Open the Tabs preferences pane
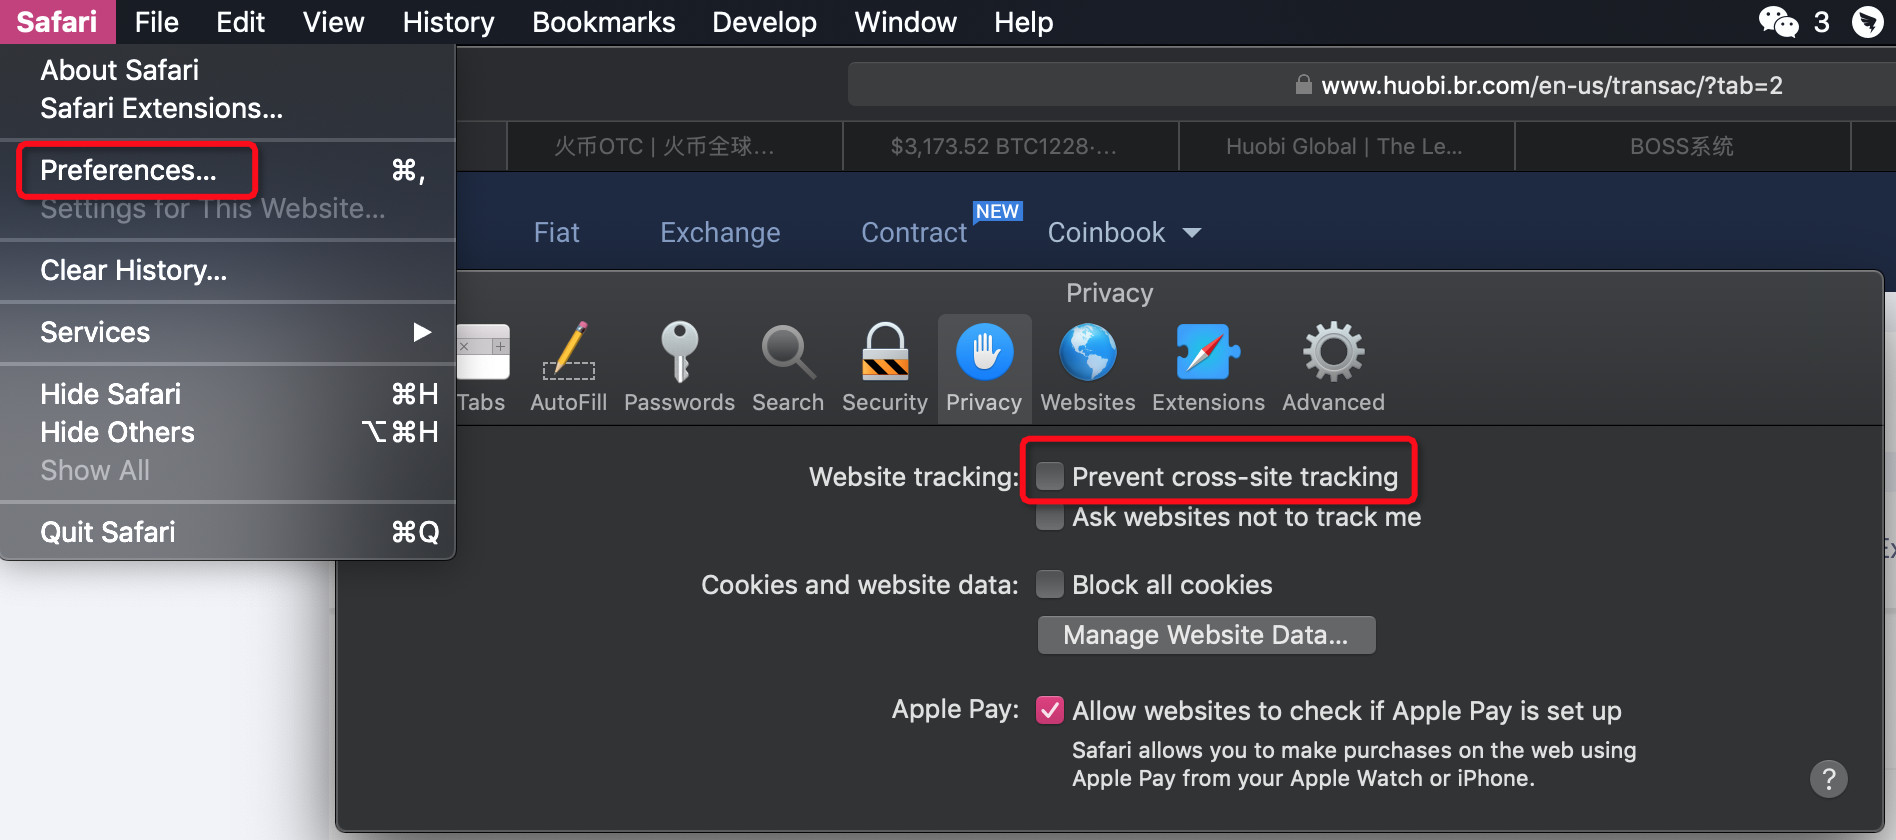 (483, 367)
